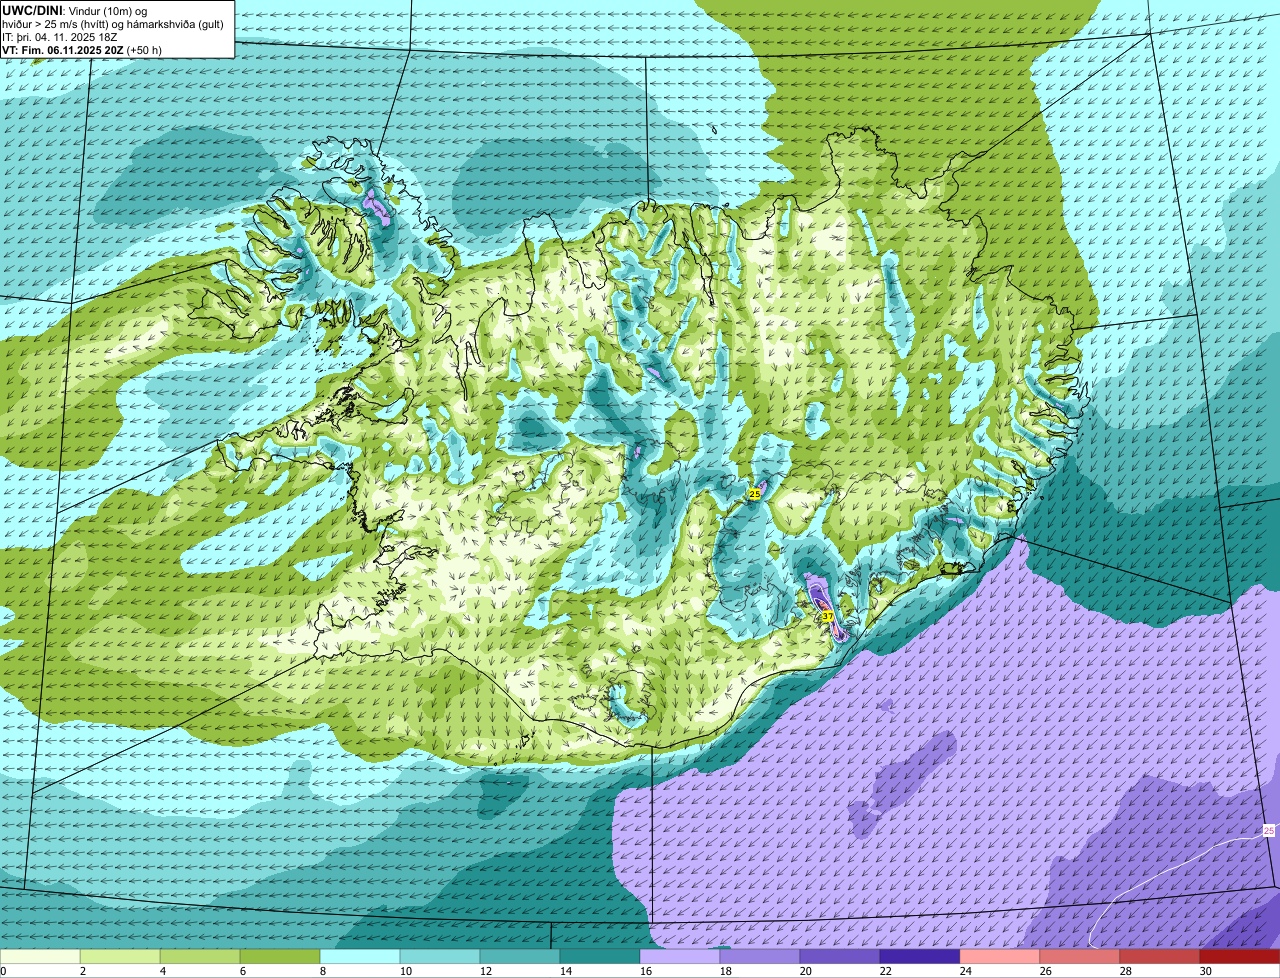Pick the pale yellow 0–2 scale swatch
The height and width of the screenshot is (978, 1280).
pos(40,957)
